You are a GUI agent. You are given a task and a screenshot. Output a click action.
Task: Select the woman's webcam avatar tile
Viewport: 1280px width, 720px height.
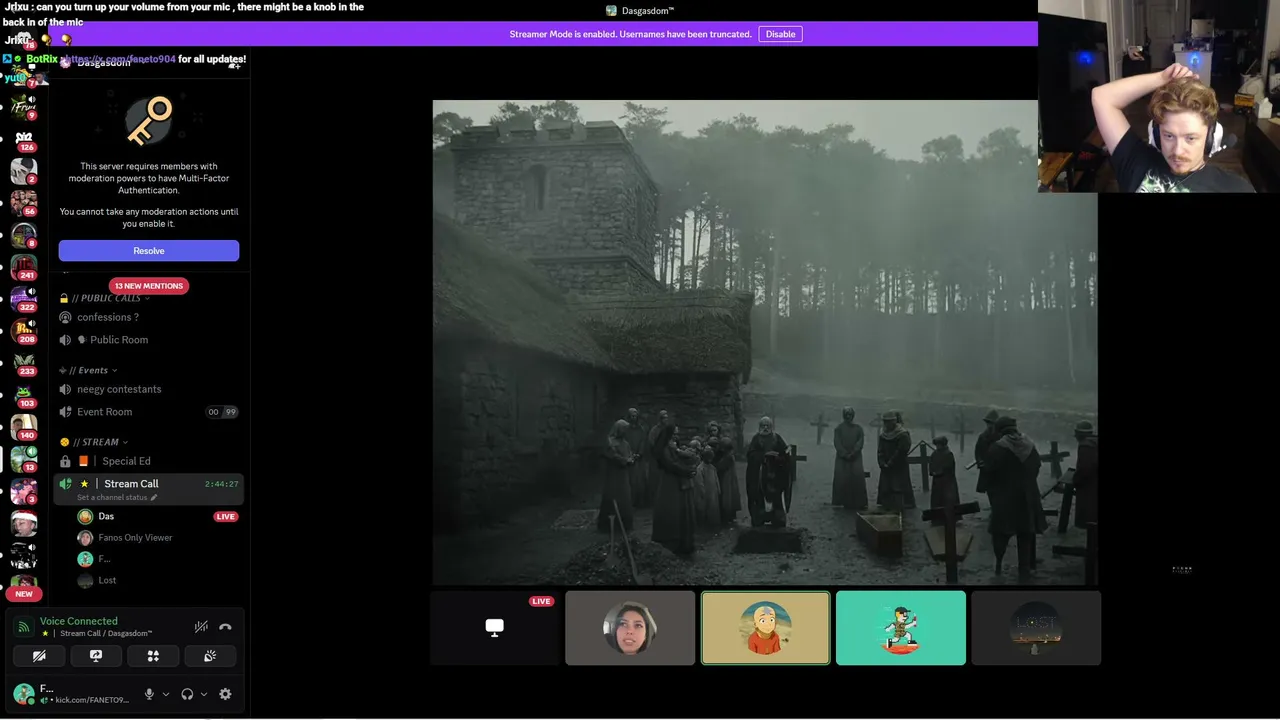[630, 628]
